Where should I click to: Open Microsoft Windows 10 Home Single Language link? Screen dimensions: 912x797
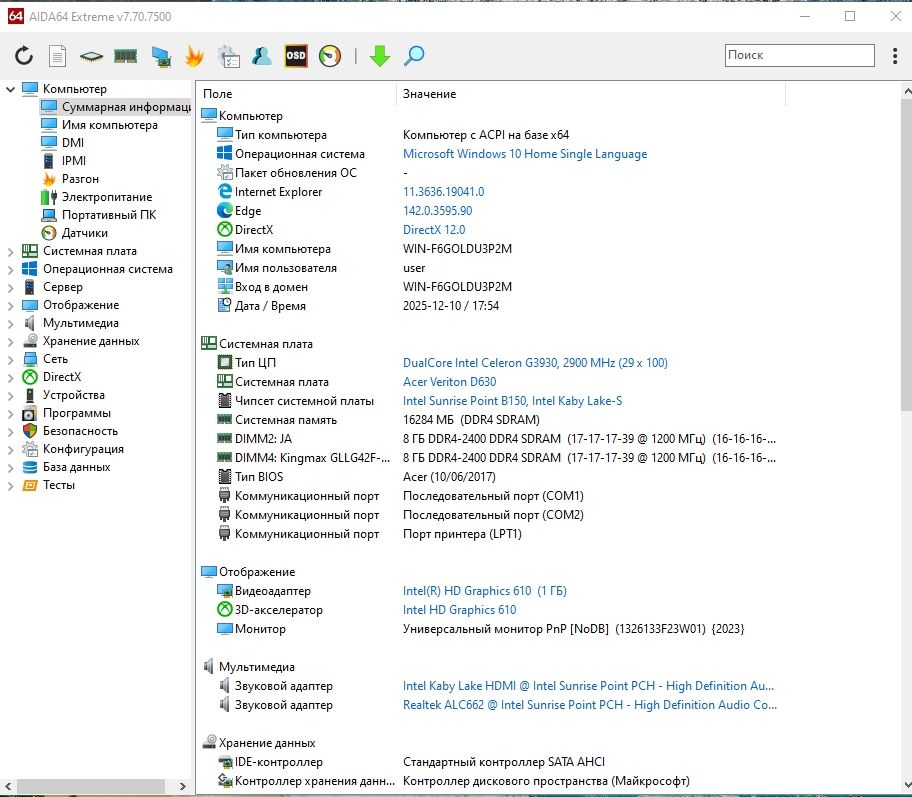point(525,154)
